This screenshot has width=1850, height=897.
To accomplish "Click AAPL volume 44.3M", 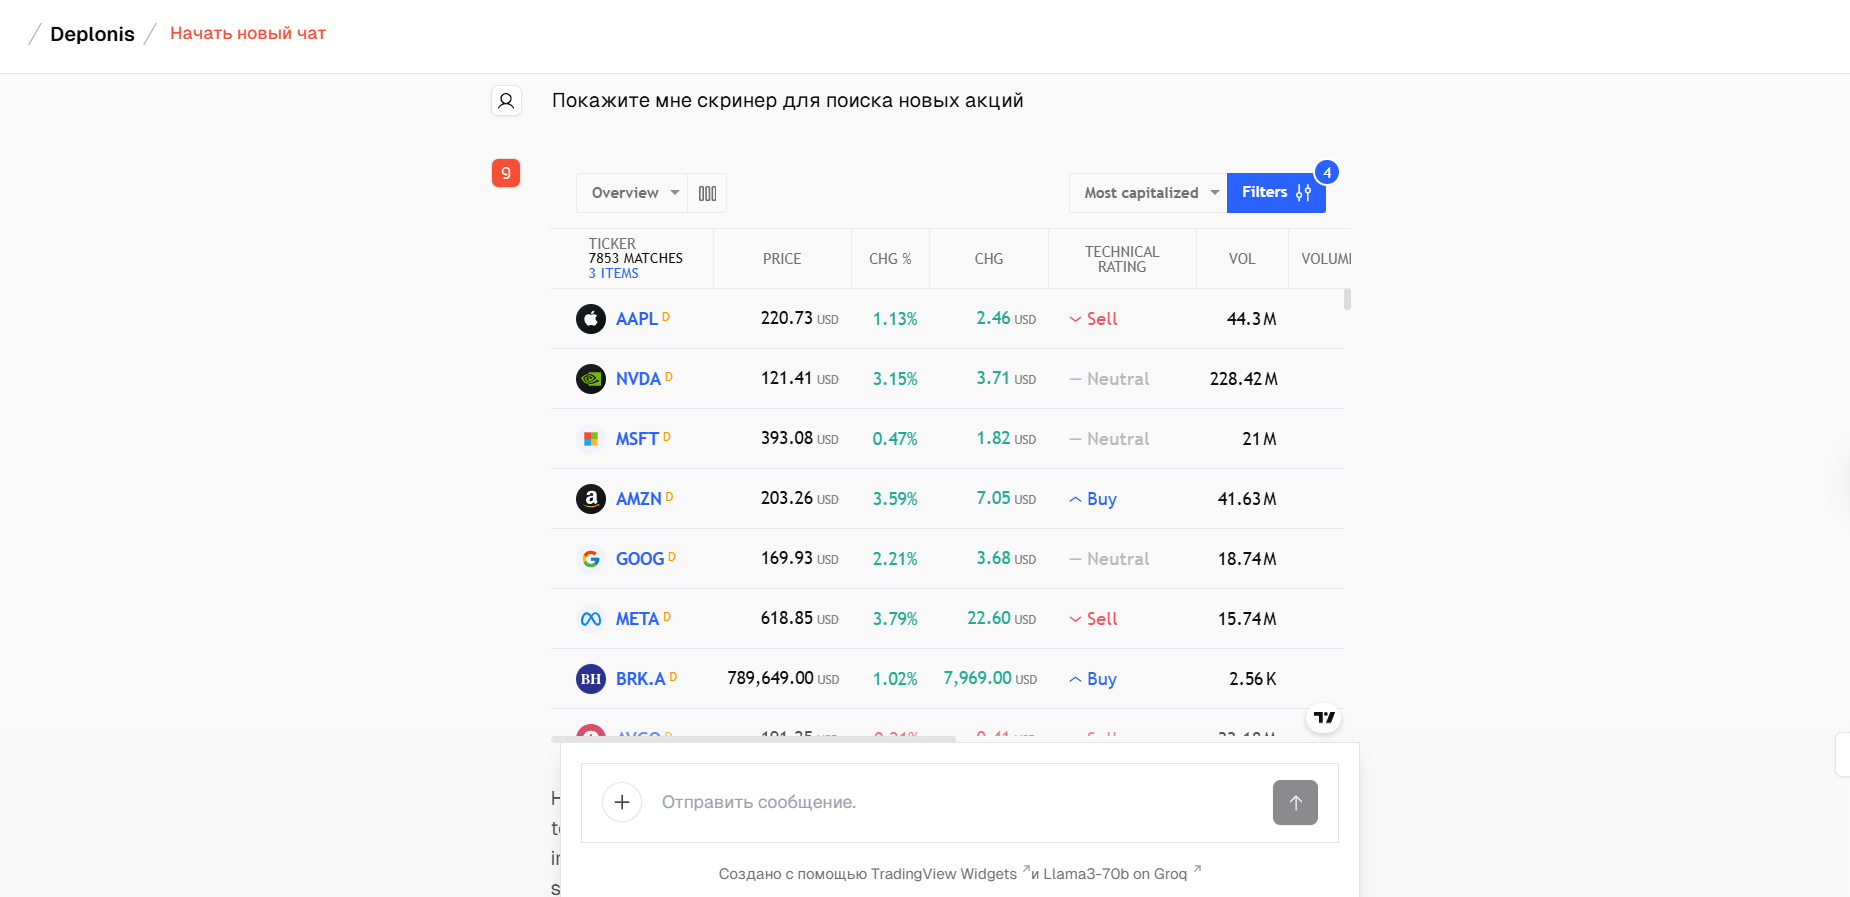I will (1251, 319).
